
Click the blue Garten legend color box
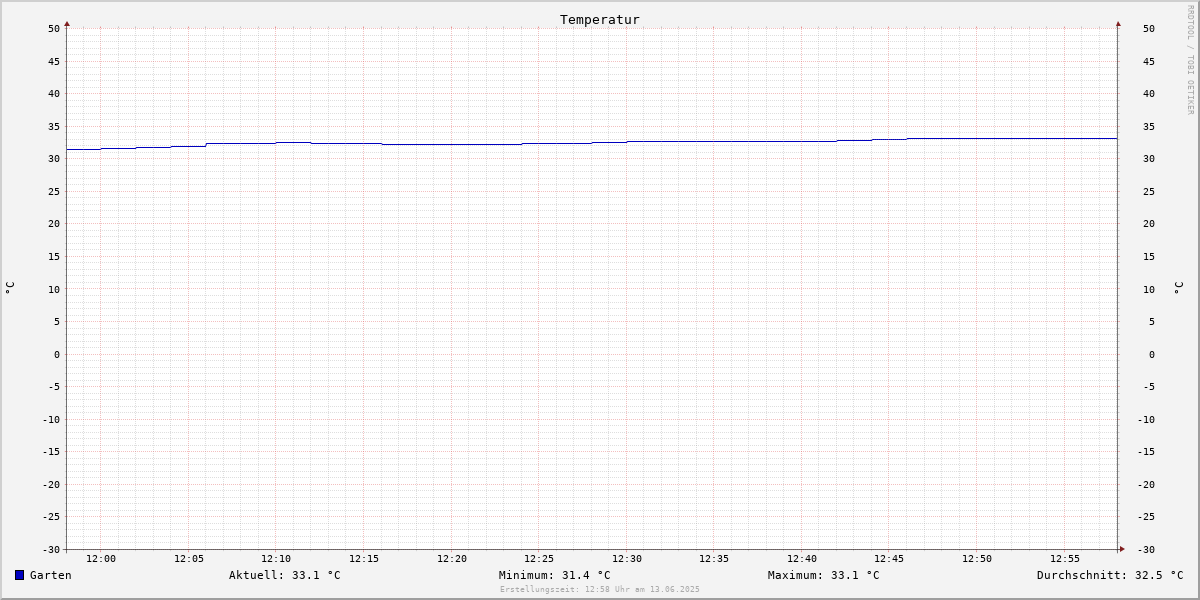19,575
